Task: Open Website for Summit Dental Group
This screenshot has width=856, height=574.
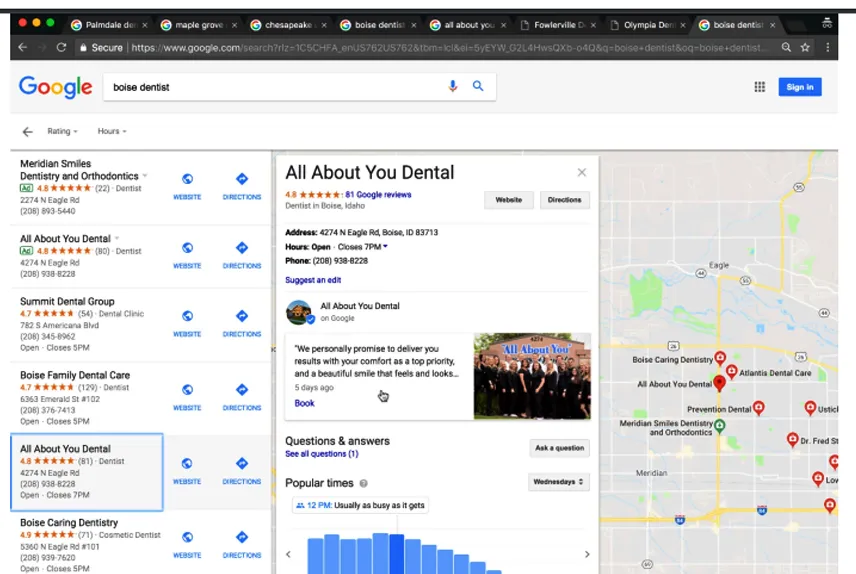Action: tap(187, 323)
